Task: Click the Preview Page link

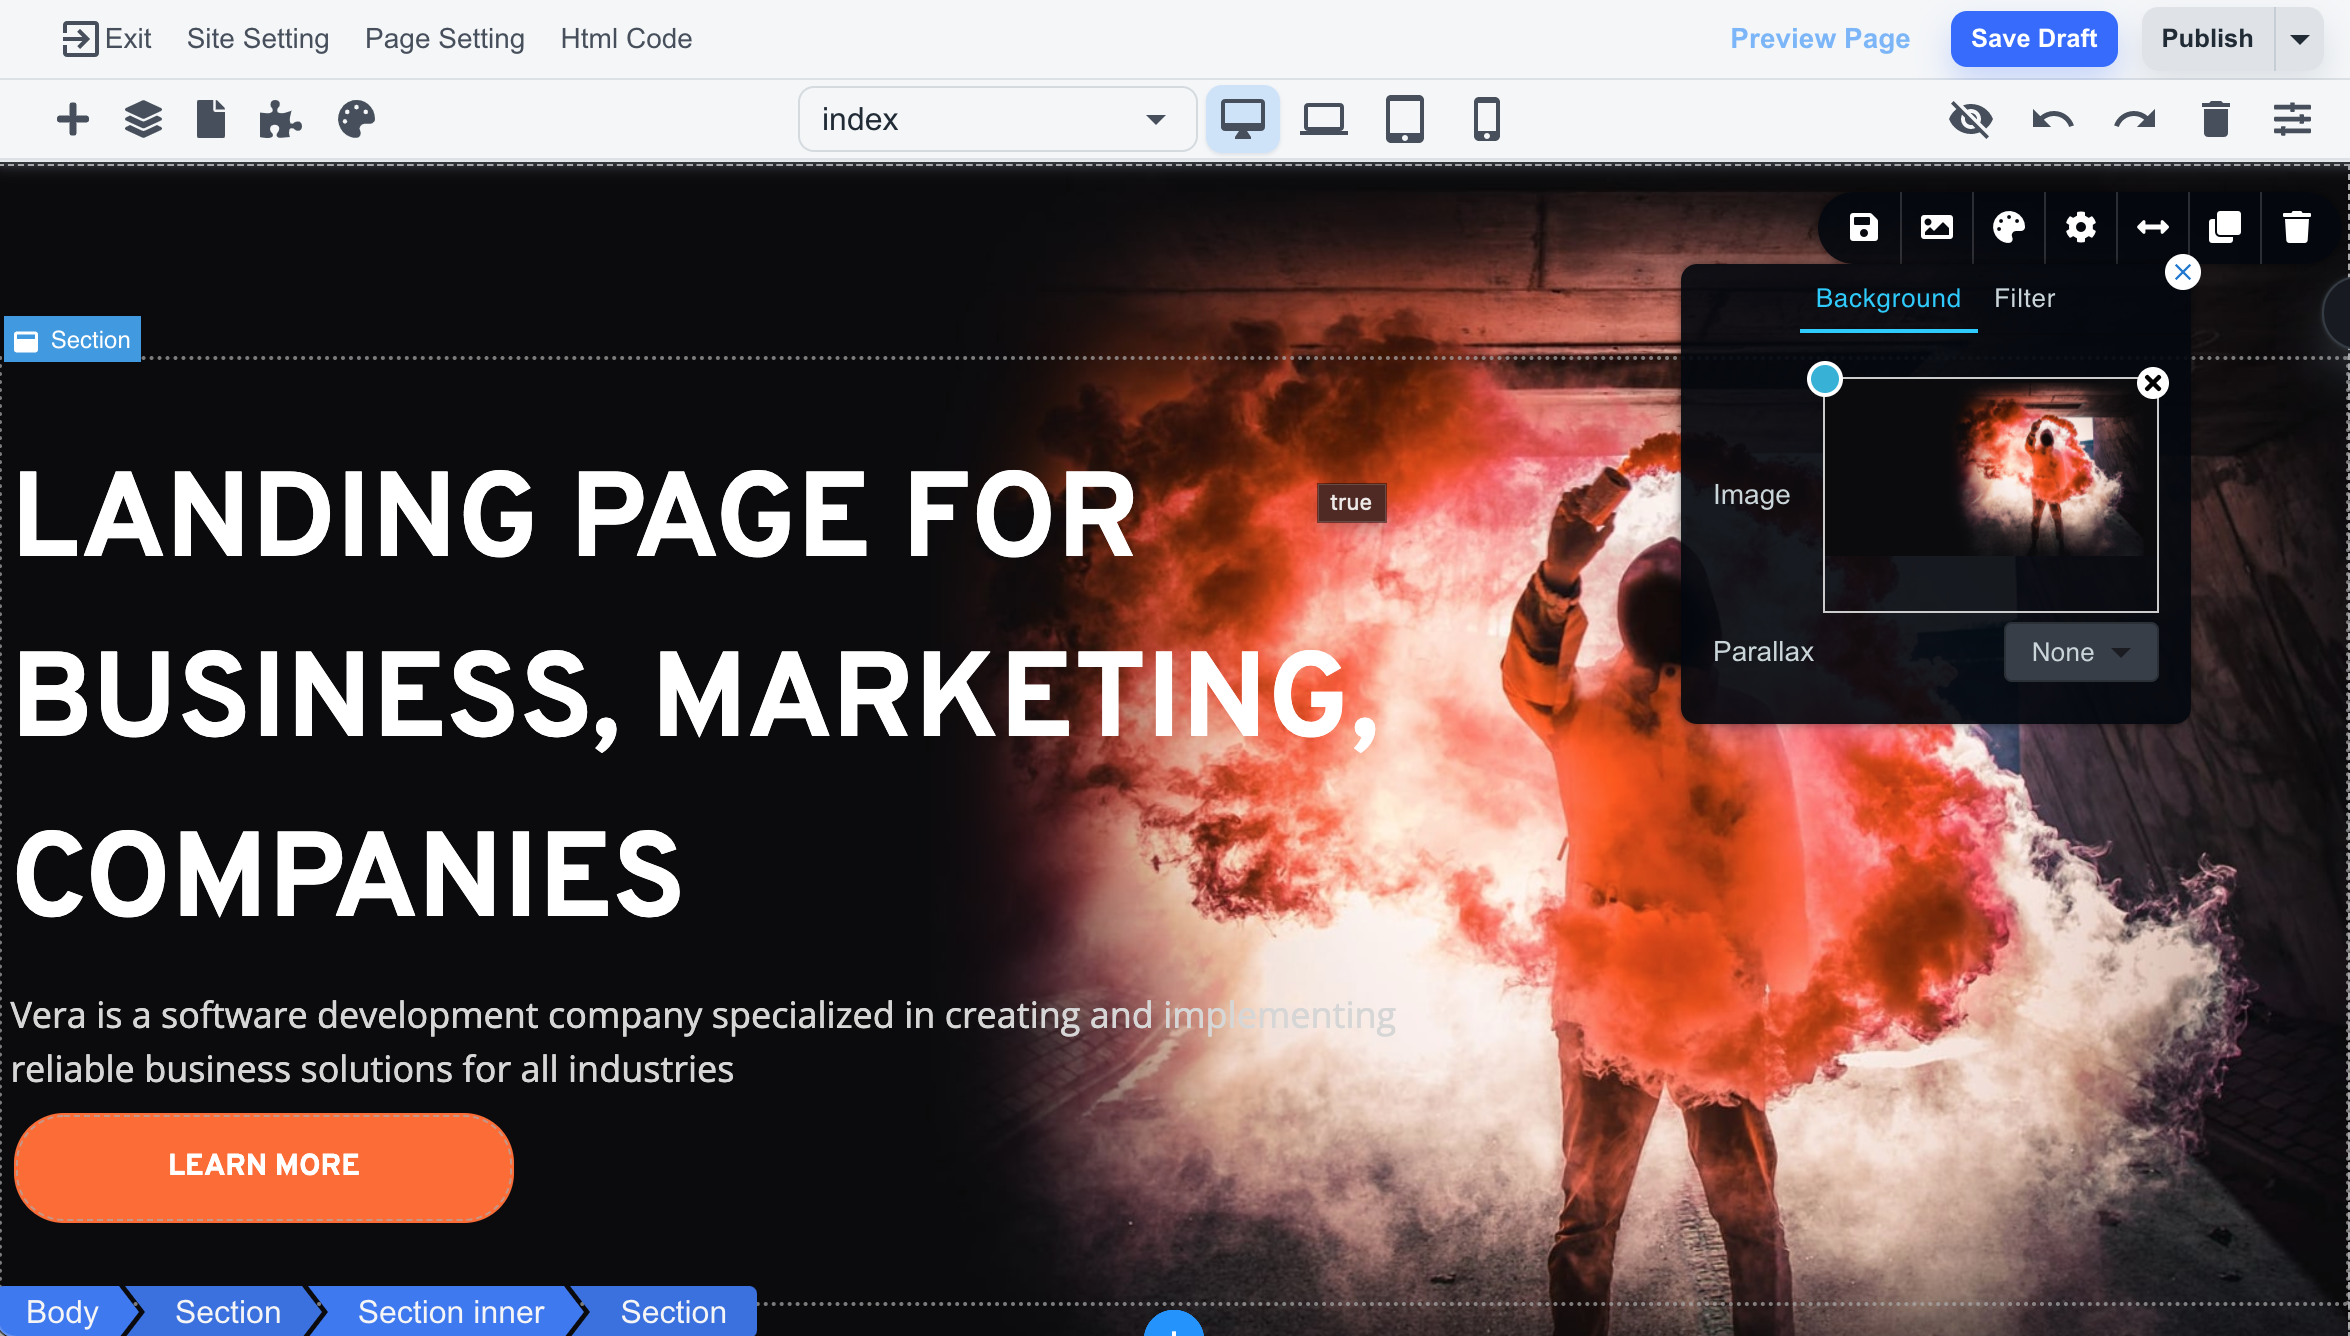Action: pos(1820,39)
